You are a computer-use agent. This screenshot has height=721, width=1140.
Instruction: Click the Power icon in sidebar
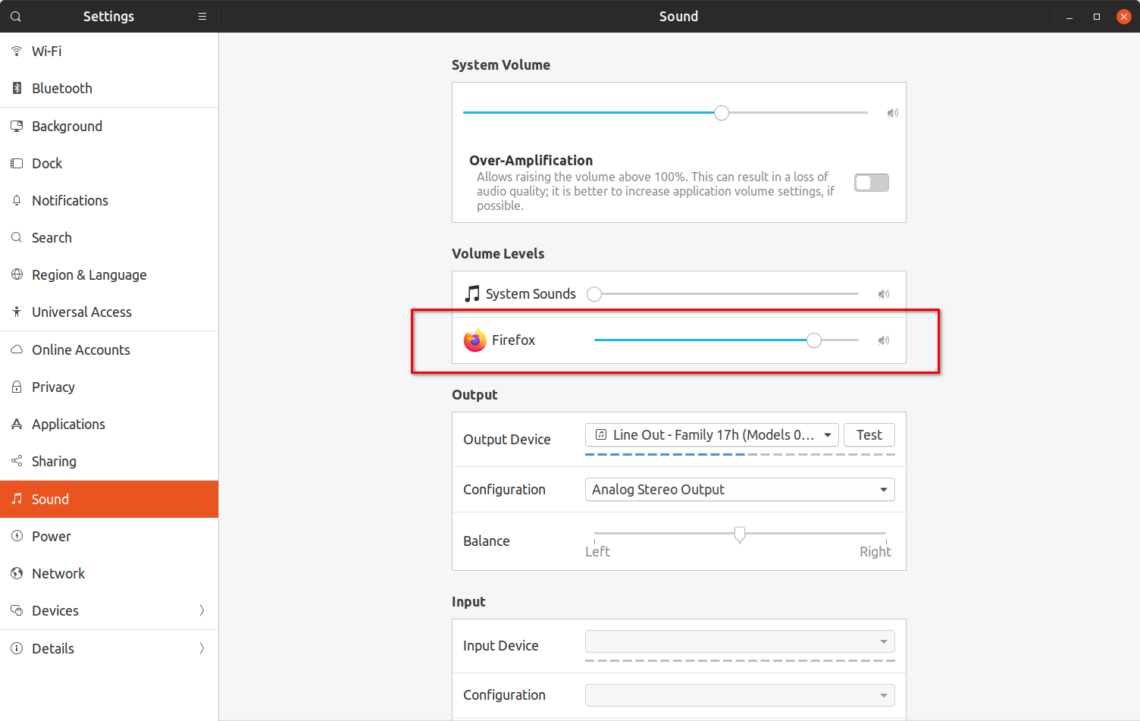click(17, 536)
